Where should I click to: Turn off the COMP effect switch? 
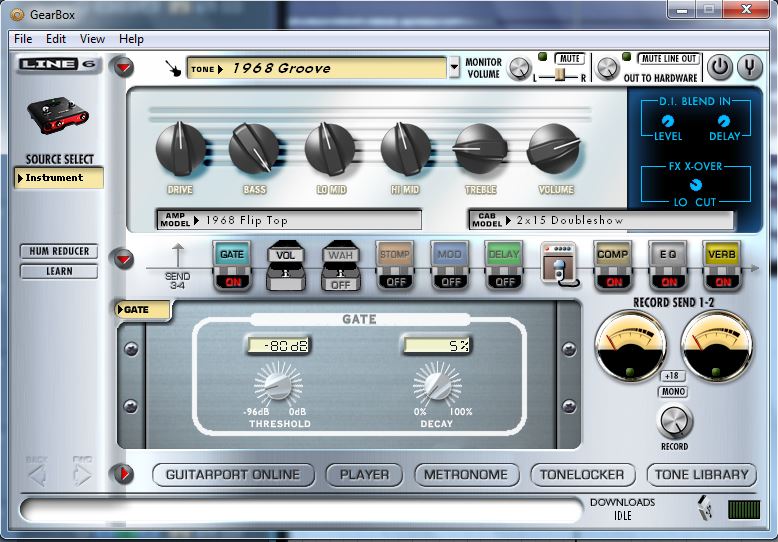613,282
